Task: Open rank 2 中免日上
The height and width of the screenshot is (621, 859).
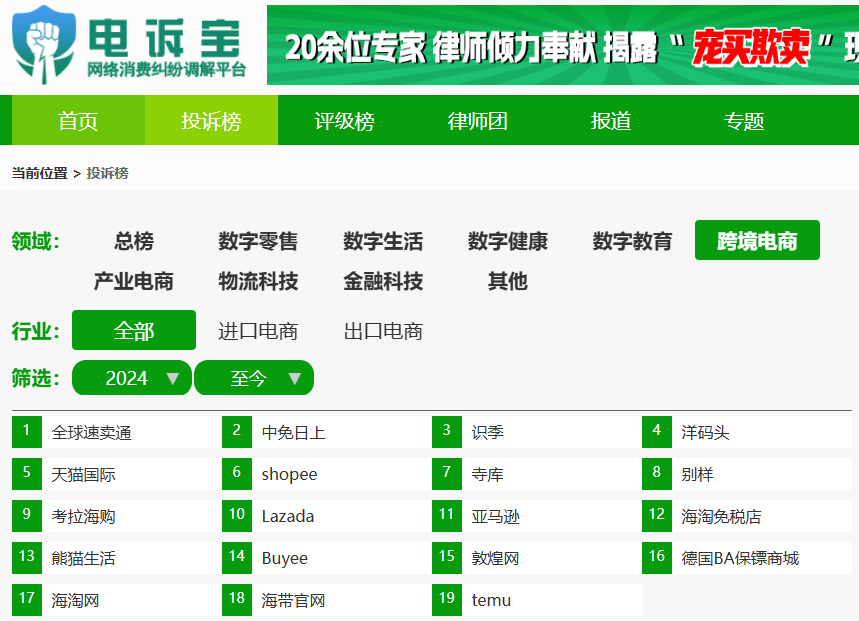Action: [325, 432]
